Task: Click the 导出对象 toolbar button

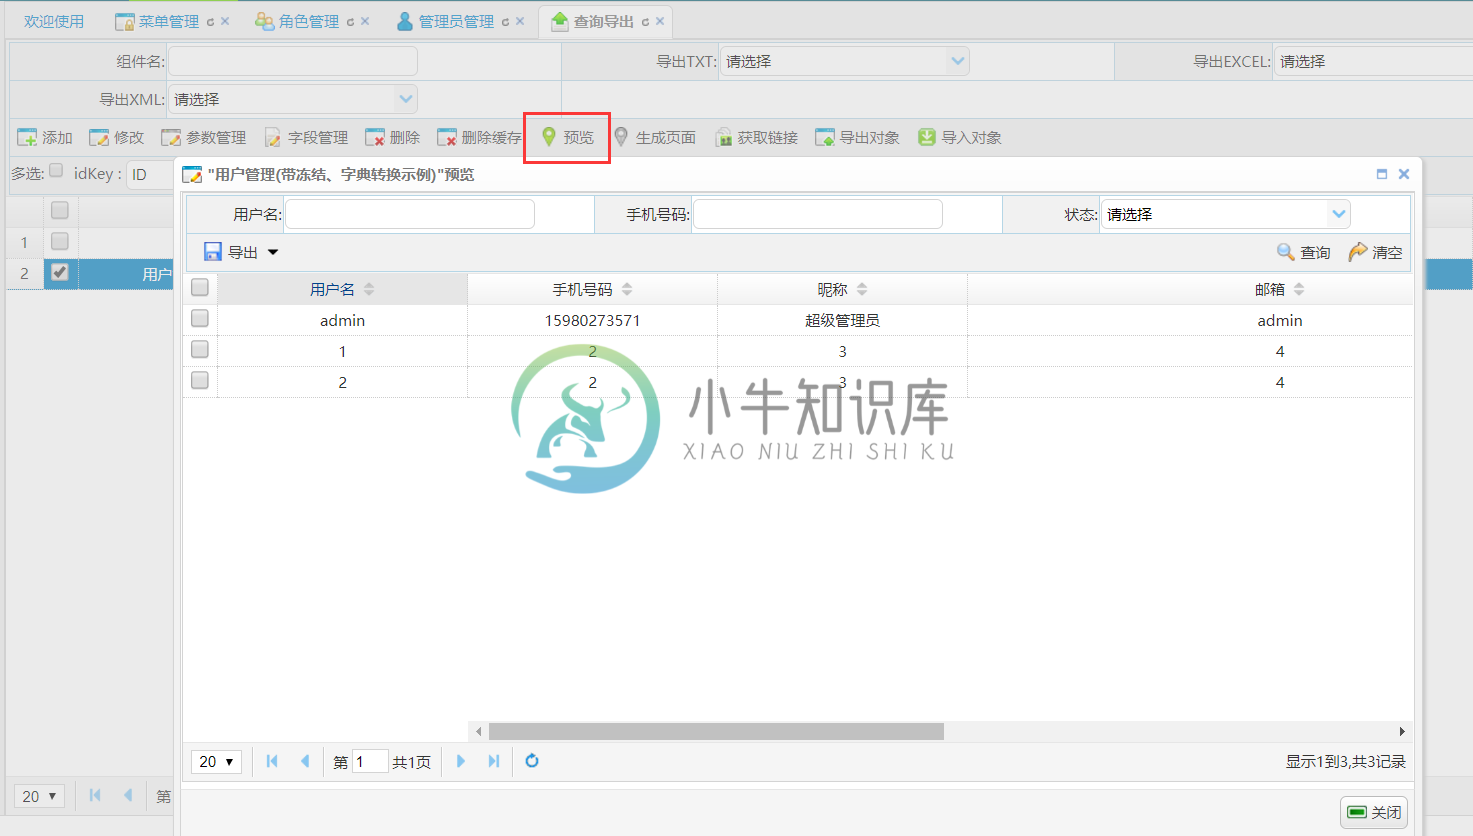Action: pos(858,138)
